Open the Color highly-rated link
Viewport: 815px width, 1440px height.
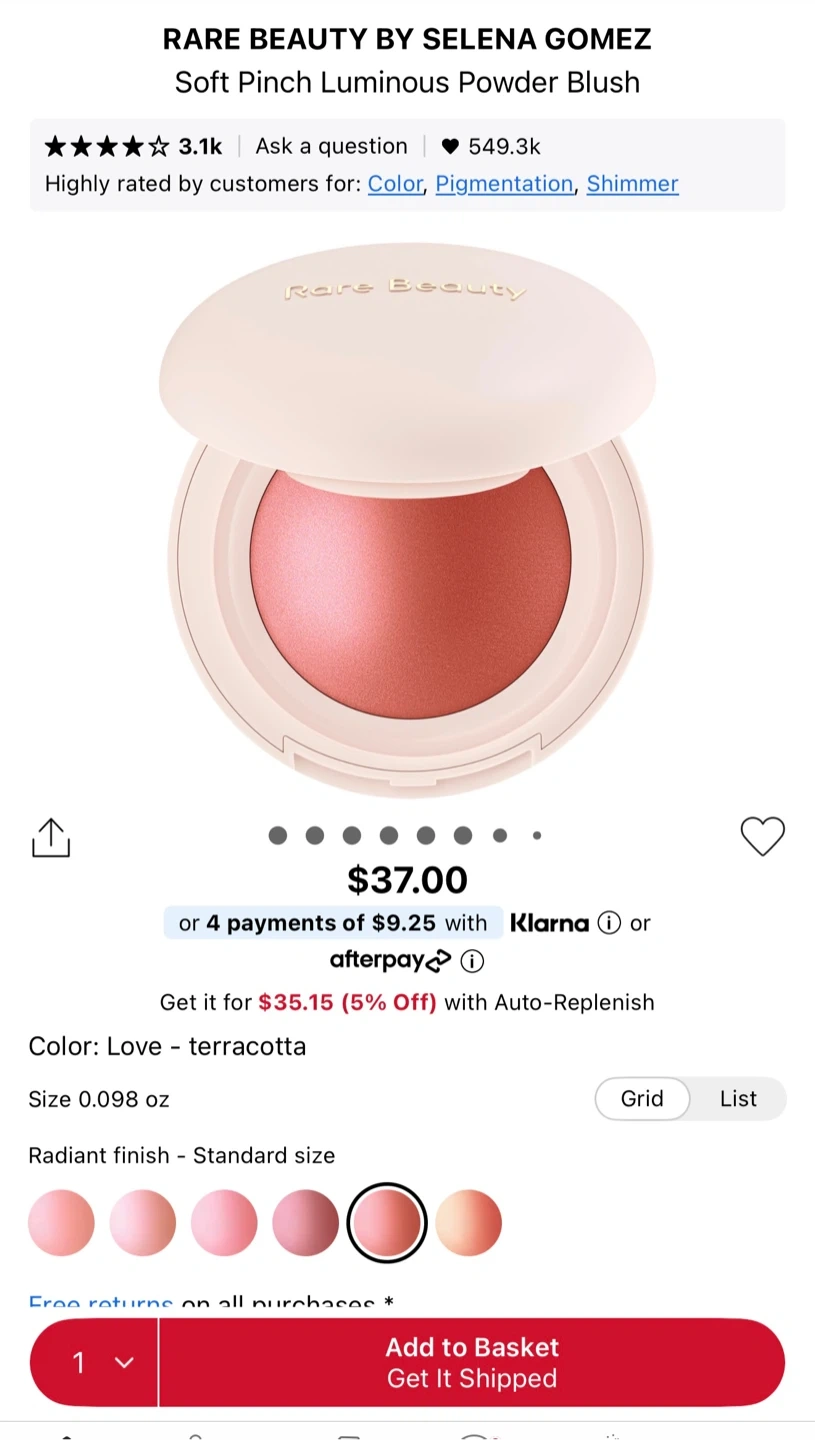point(395,184)
